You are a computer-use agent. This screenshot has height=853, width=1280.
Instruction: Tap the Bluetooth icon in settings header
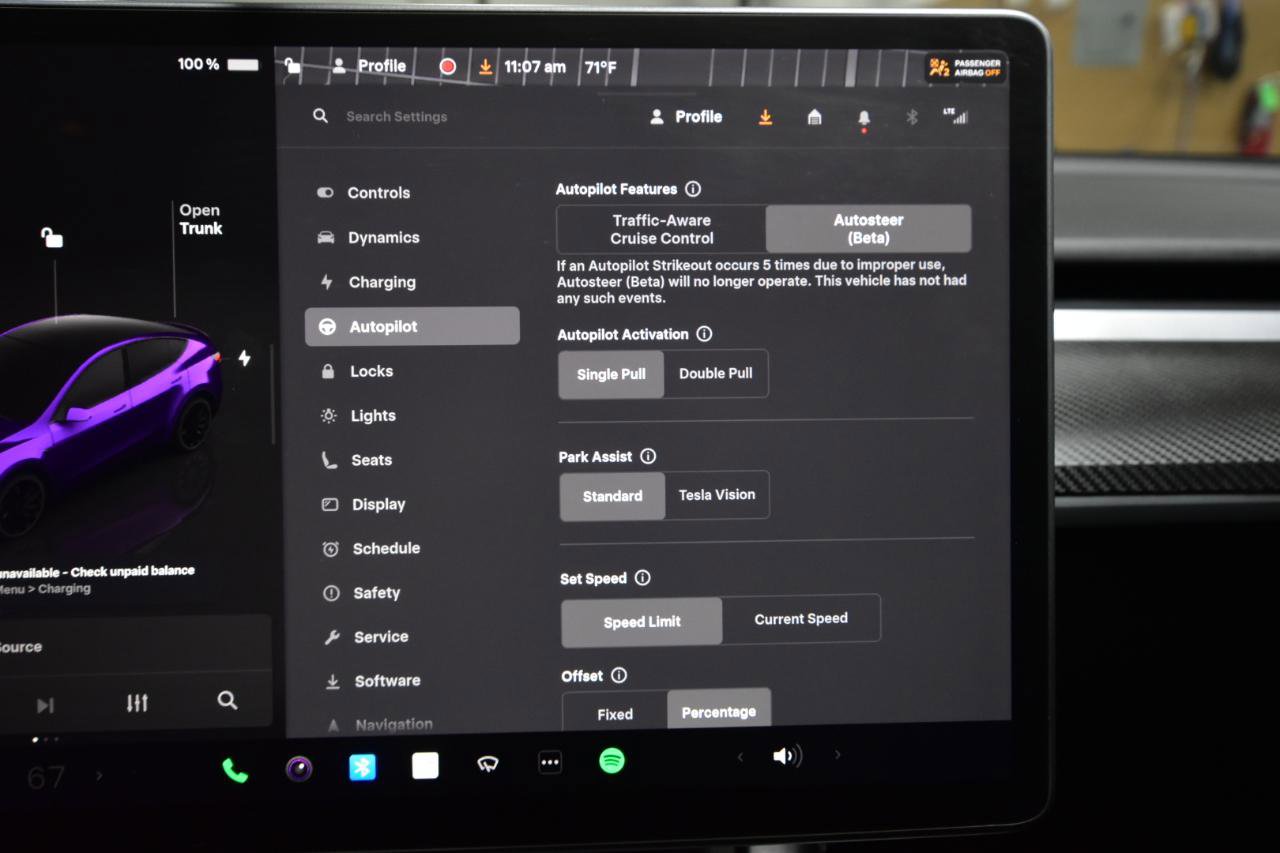tap(912, 117)
